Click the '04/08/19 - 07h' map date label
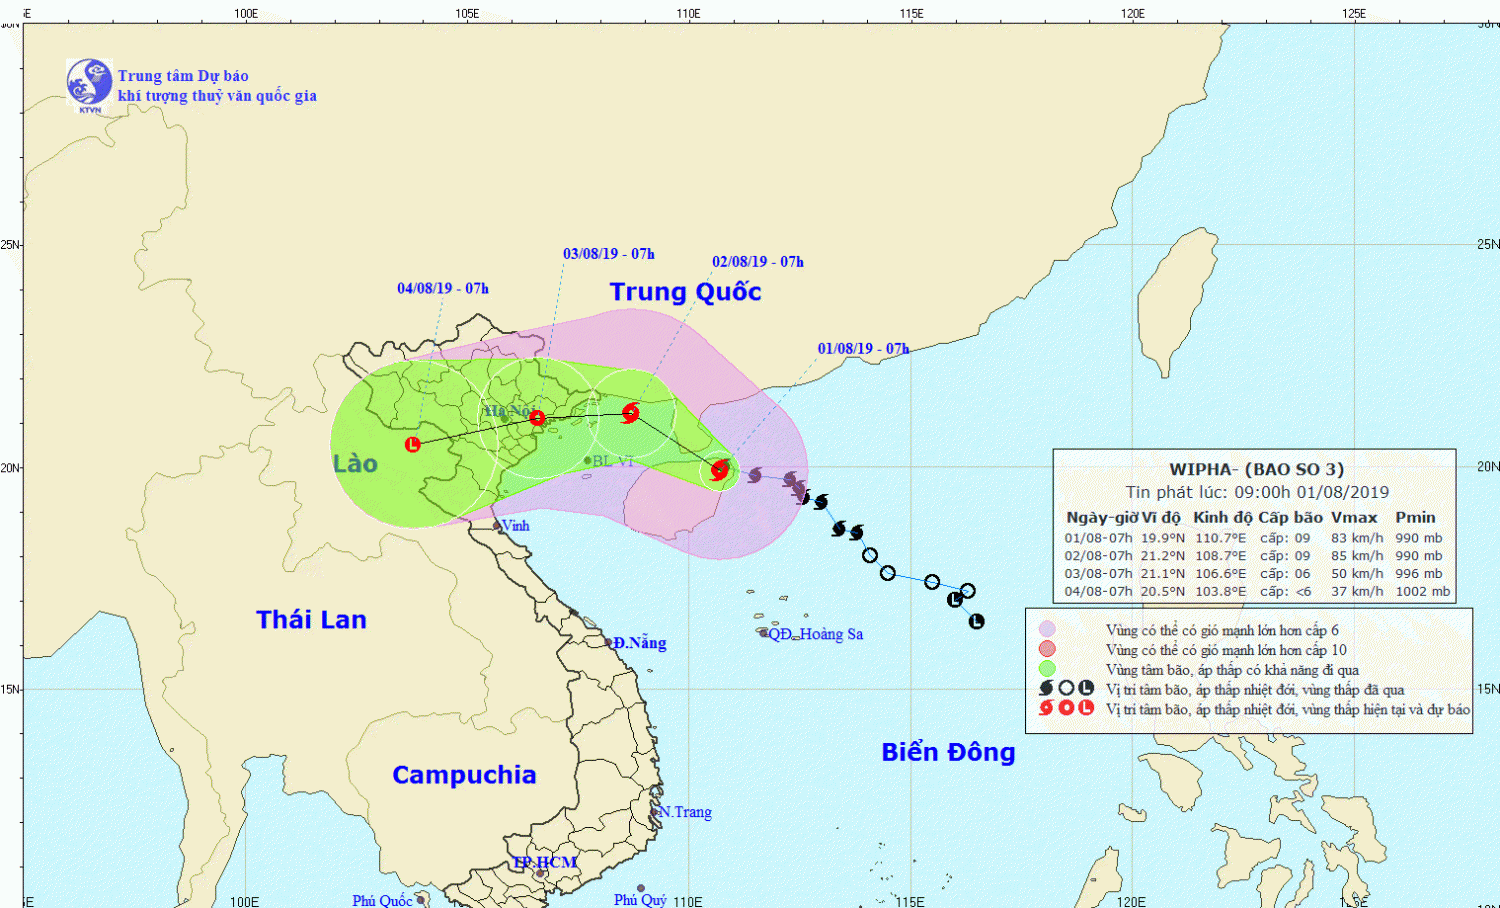Screen dimensions: 1500x908 (443, 289)
